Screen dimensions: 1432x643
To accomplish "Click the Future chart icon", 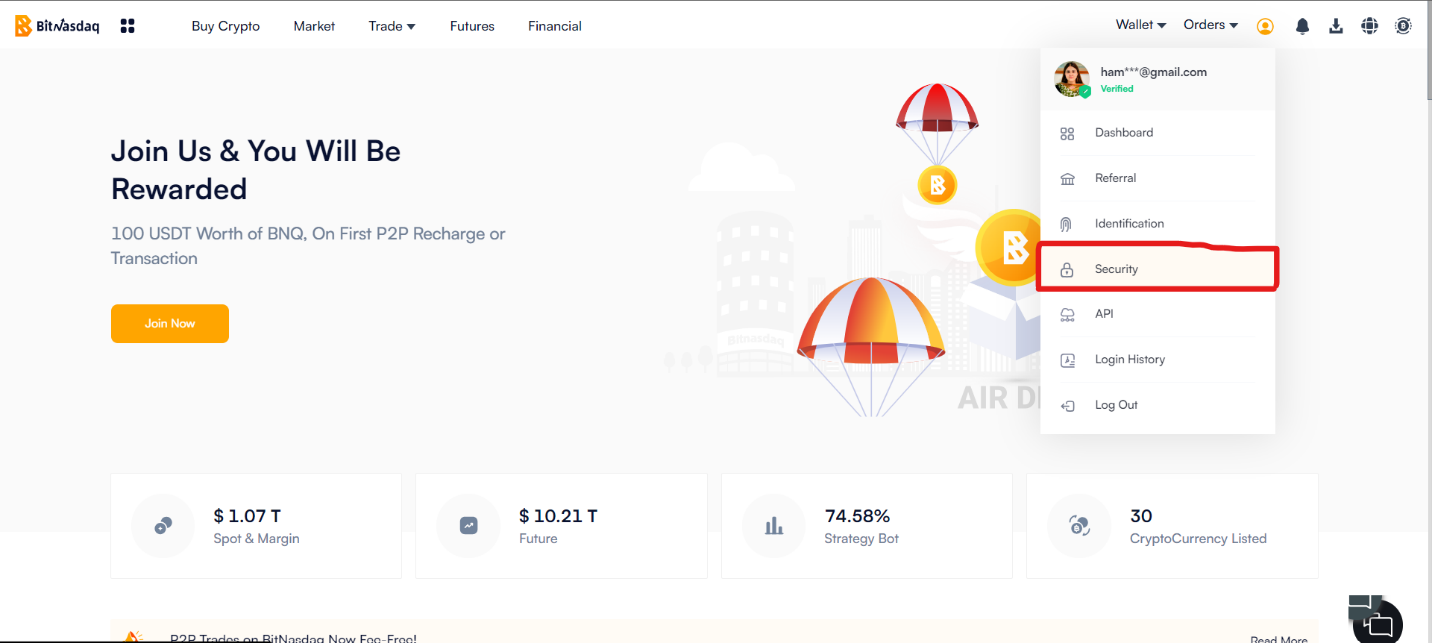I will [x=468, y=526].
